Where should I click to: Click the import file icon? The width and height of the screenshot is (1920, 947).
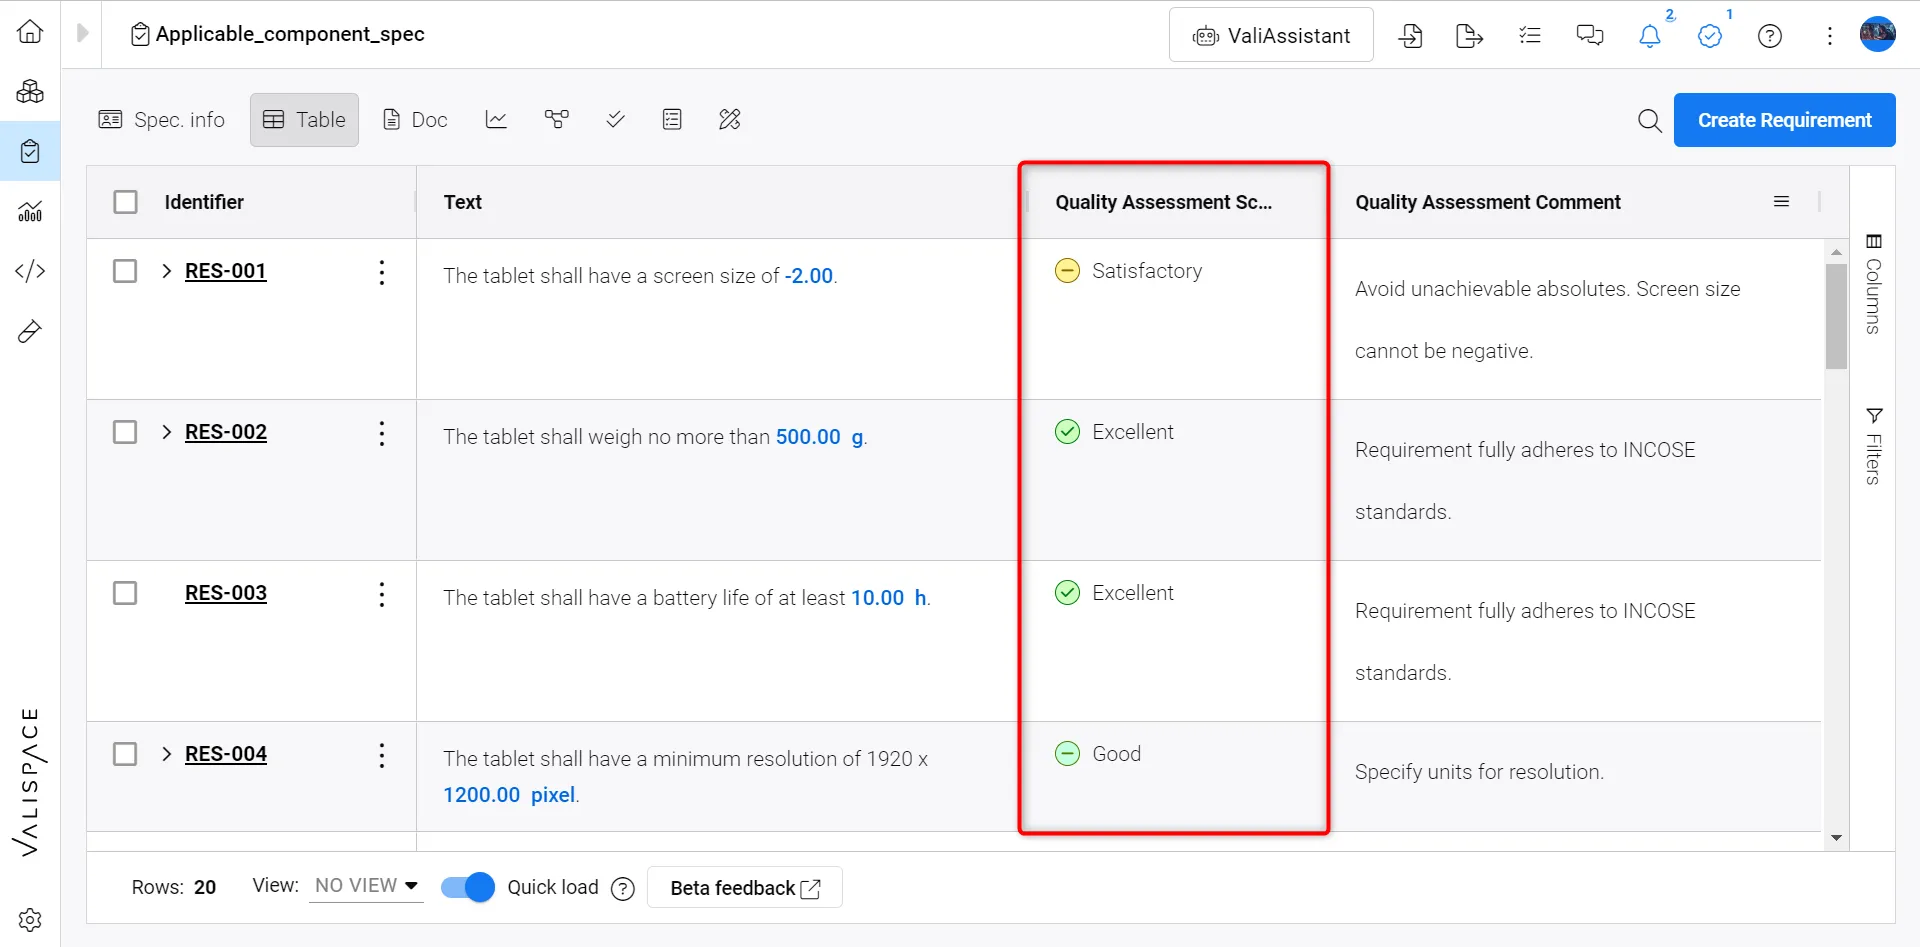click(1411, 36)
